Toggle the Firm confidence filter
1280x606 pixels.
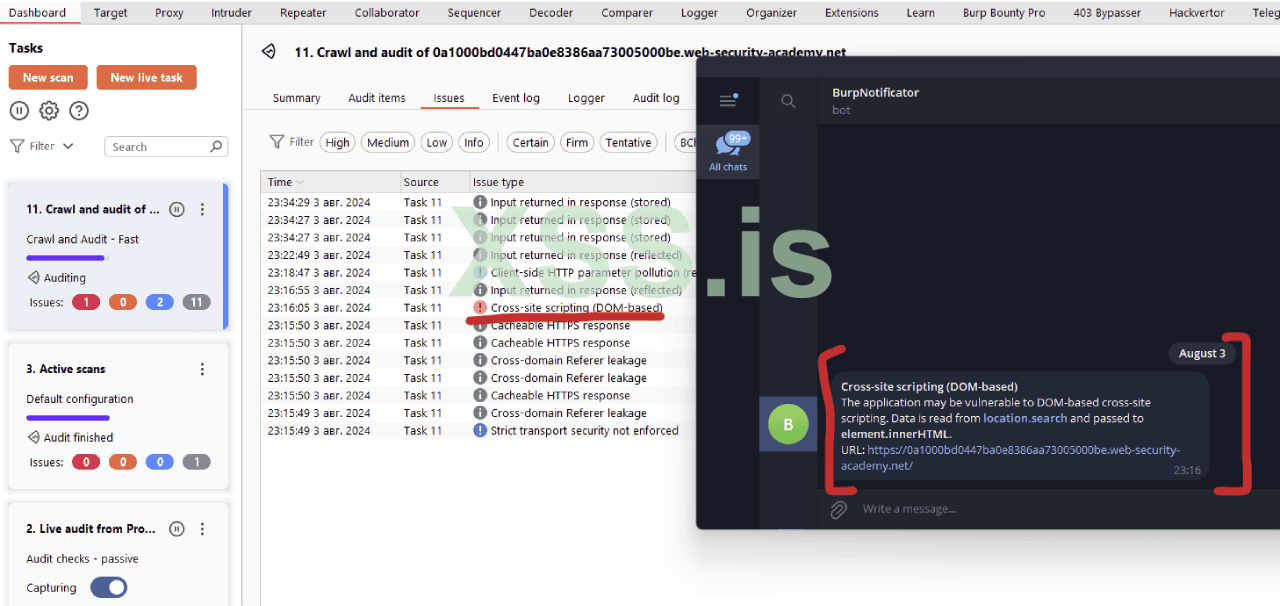[x=577, y=143]
